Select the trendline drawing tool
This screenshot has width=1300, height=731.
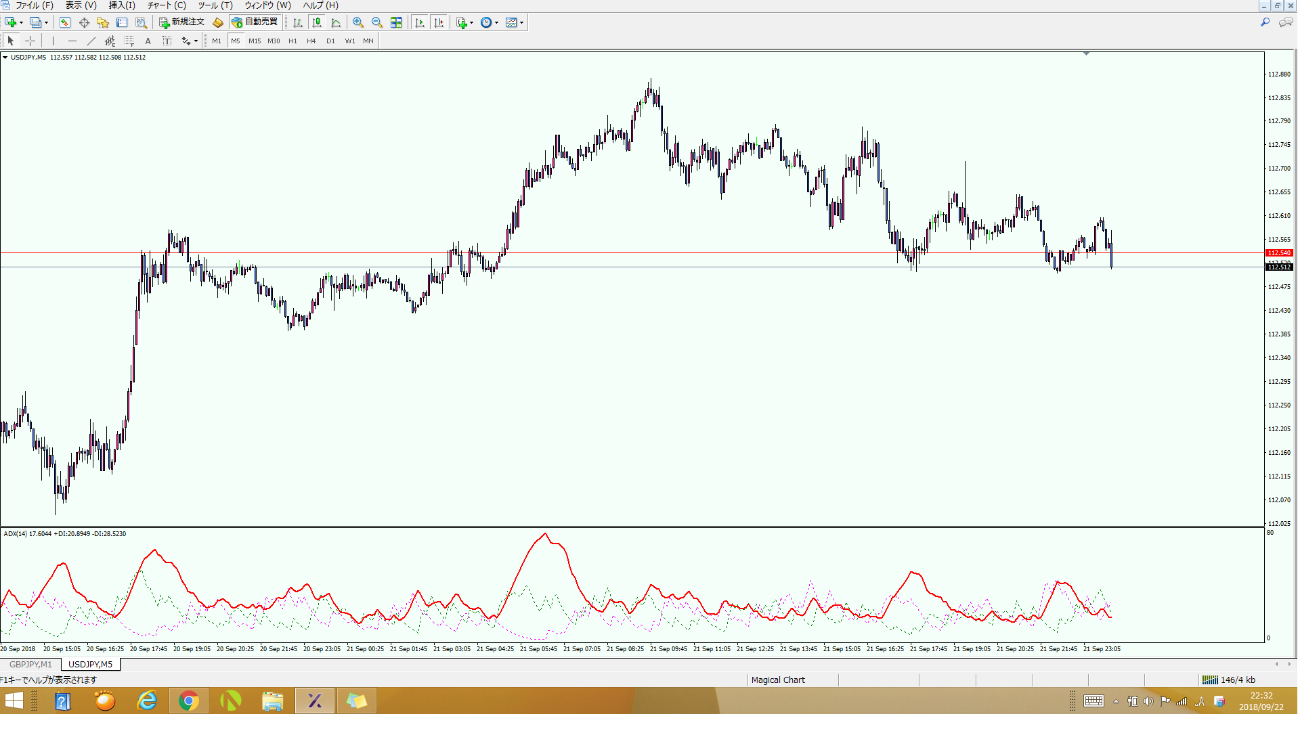pos(91,41)
